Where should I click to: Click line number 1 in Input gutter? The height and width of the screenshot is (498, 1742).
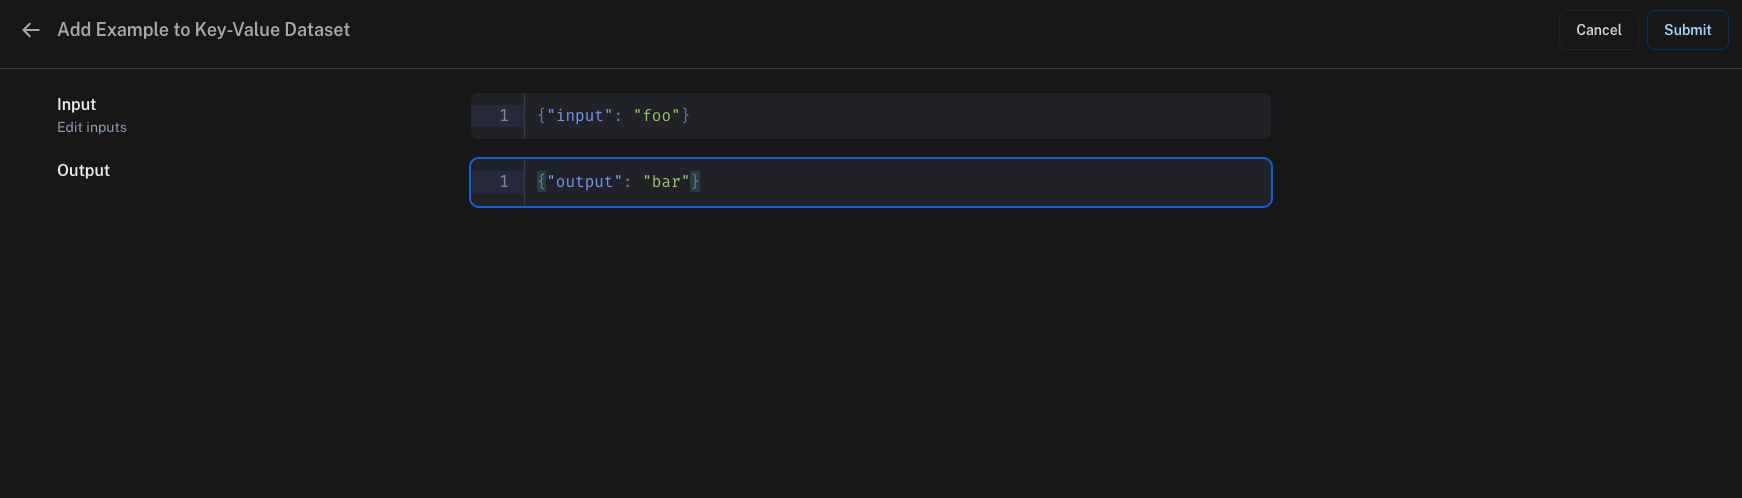coord(504,116)
